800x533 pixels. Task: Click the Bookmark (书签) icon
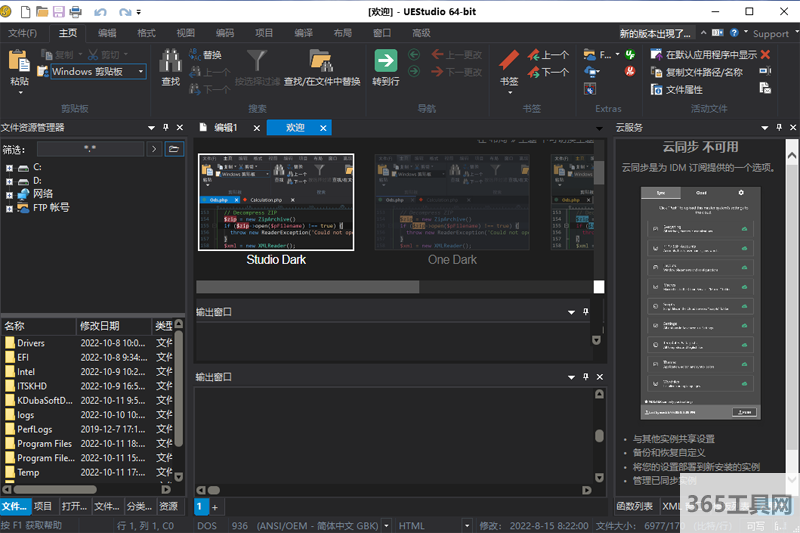coord(509,62)
